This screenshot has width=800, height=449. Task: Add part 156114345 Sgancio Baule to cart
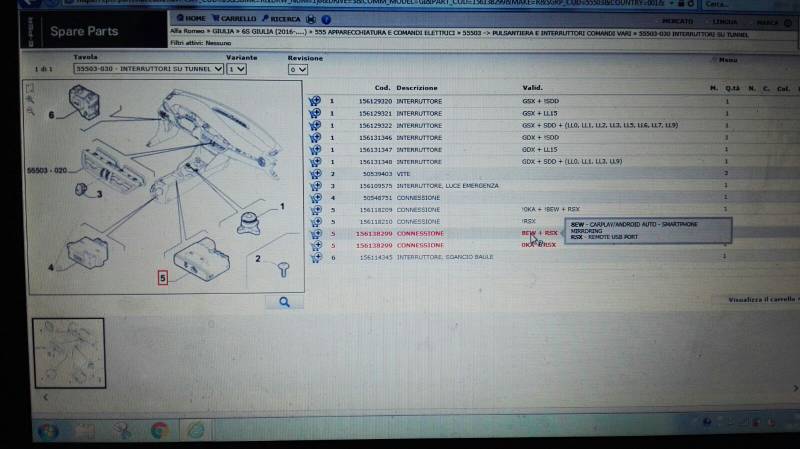[314, 258]
